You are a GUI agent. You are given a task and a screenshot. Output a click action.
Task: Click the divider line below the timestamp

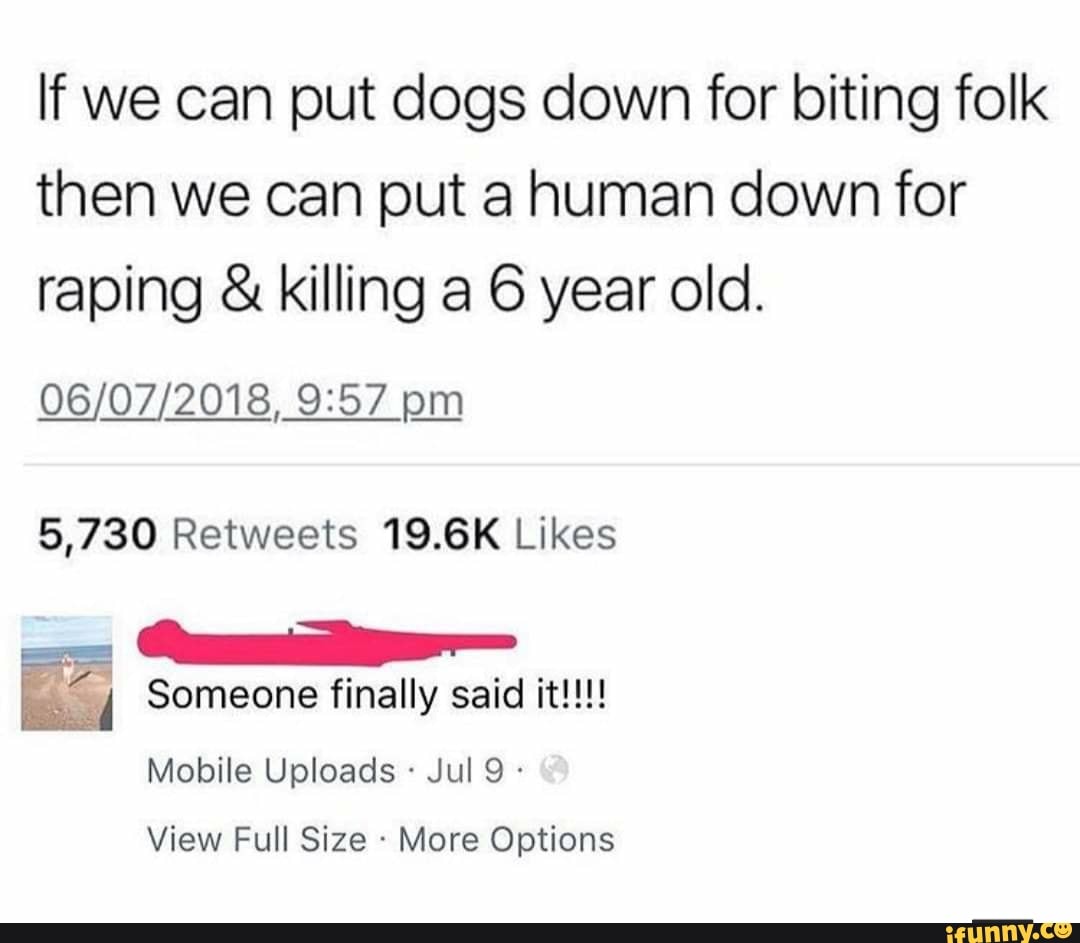point(551,465)
